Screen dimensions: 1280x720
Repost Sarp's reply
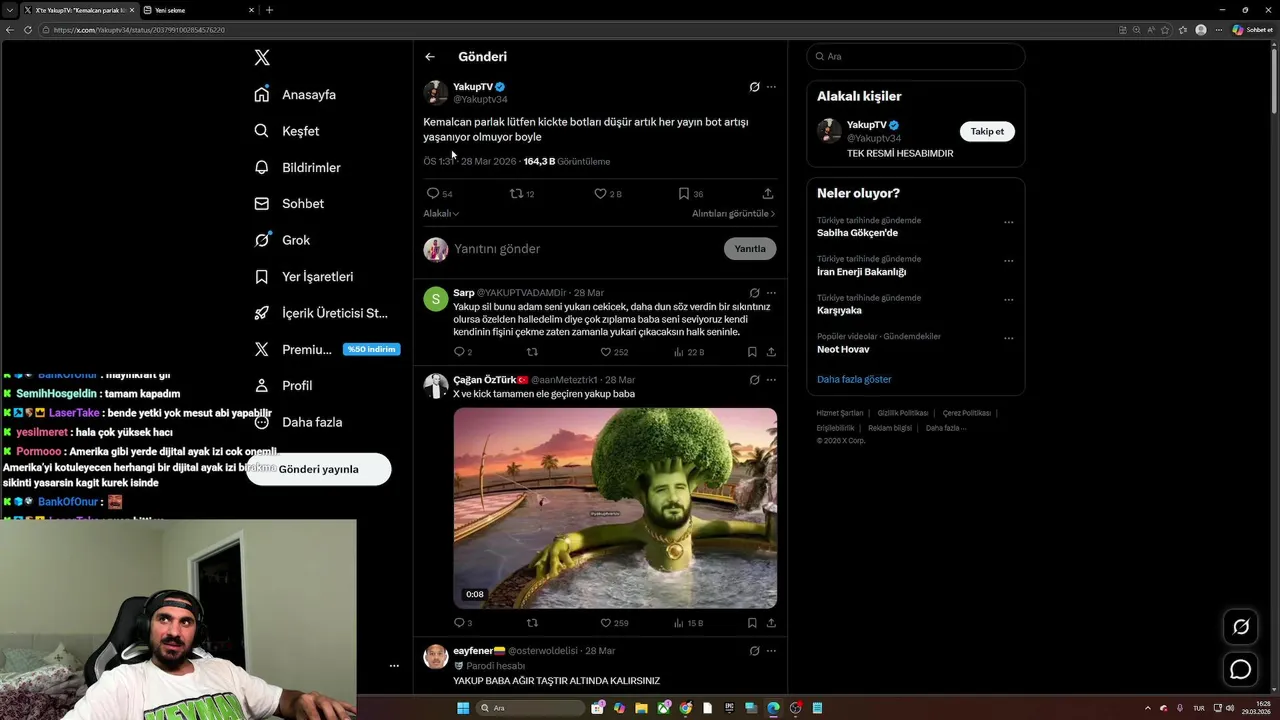(532, 352)
